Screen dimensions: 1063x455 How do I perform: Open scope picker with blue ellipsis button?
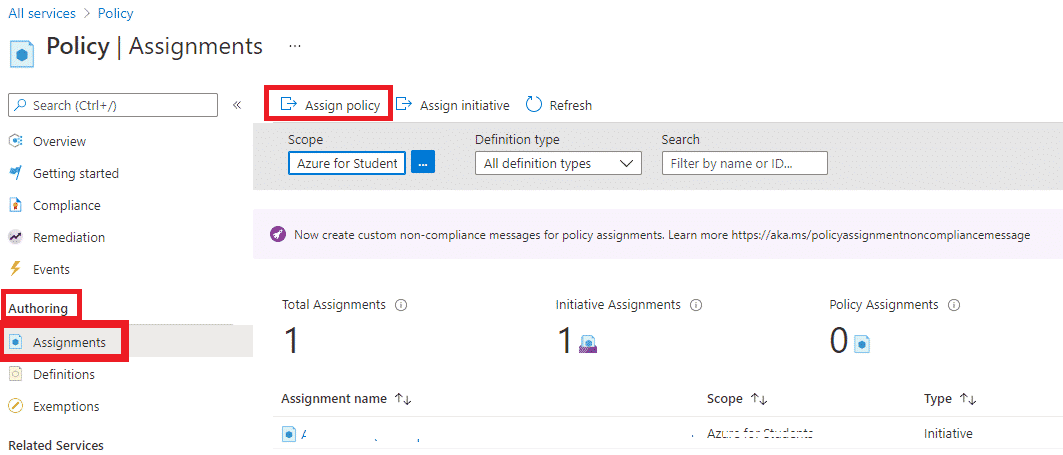click(x=422, y=163)
